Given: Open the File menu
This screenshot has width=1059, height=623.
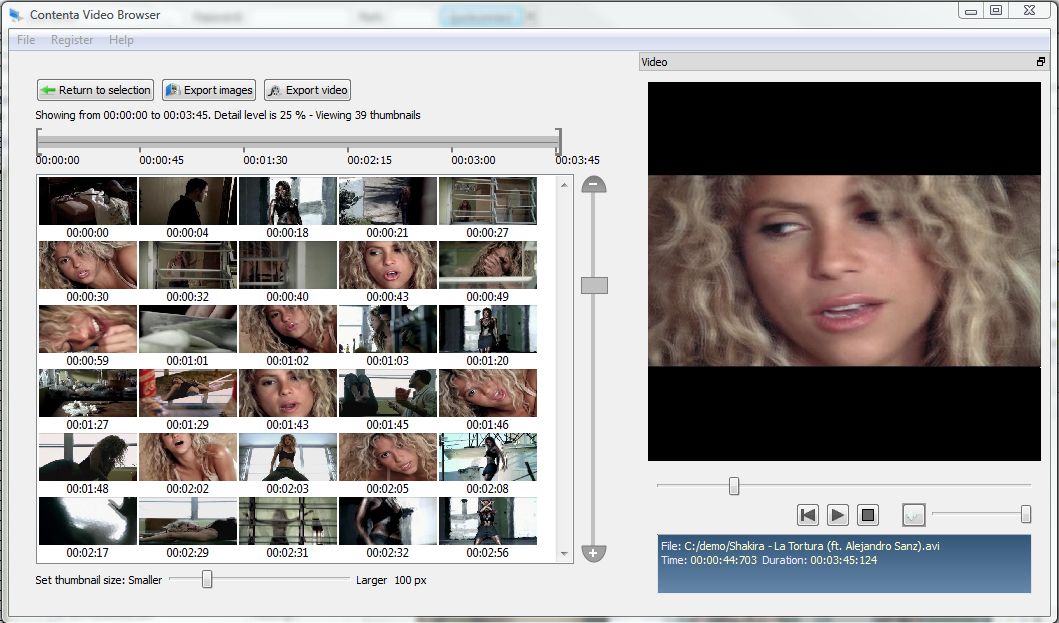Looking at the screenshot, I should click(x=26, y=40).
